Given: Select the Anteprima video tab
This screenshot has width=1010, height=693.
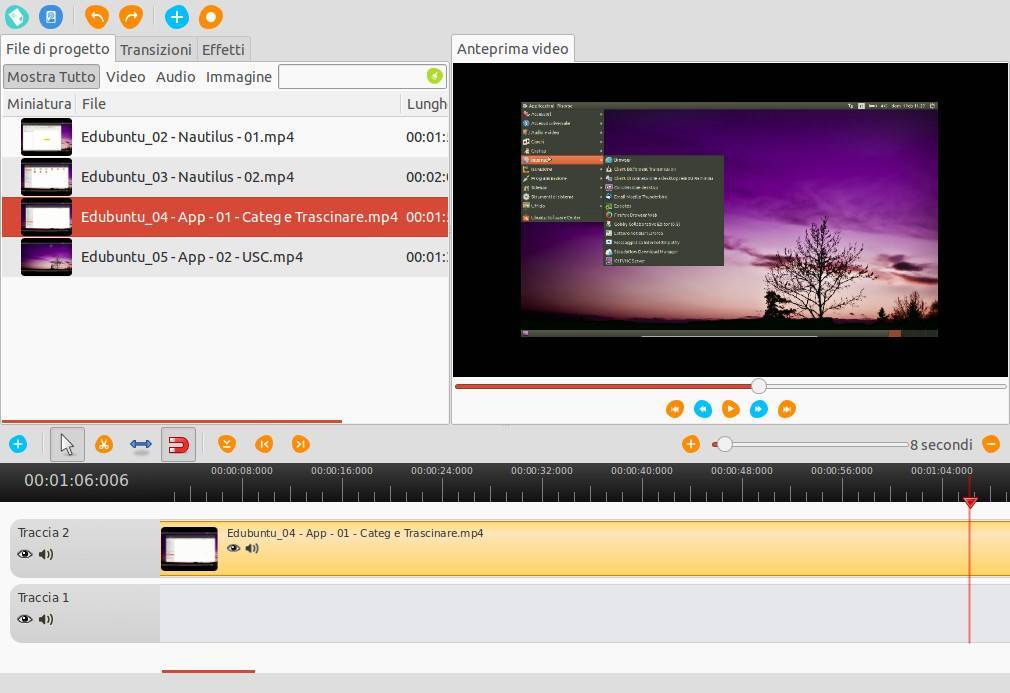Looking at the screenshot, I should tap(513, 49).
